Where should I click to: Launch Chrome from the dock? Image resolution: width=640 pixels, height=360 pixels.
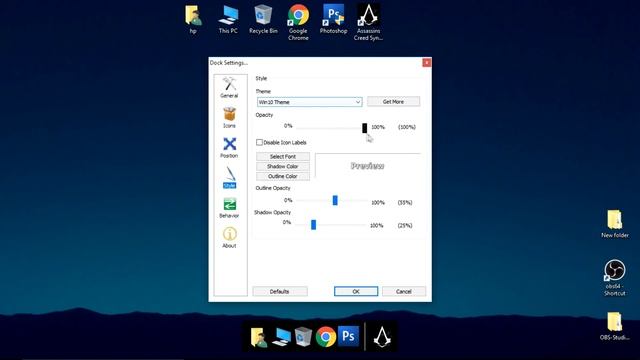tap(326, 337)
